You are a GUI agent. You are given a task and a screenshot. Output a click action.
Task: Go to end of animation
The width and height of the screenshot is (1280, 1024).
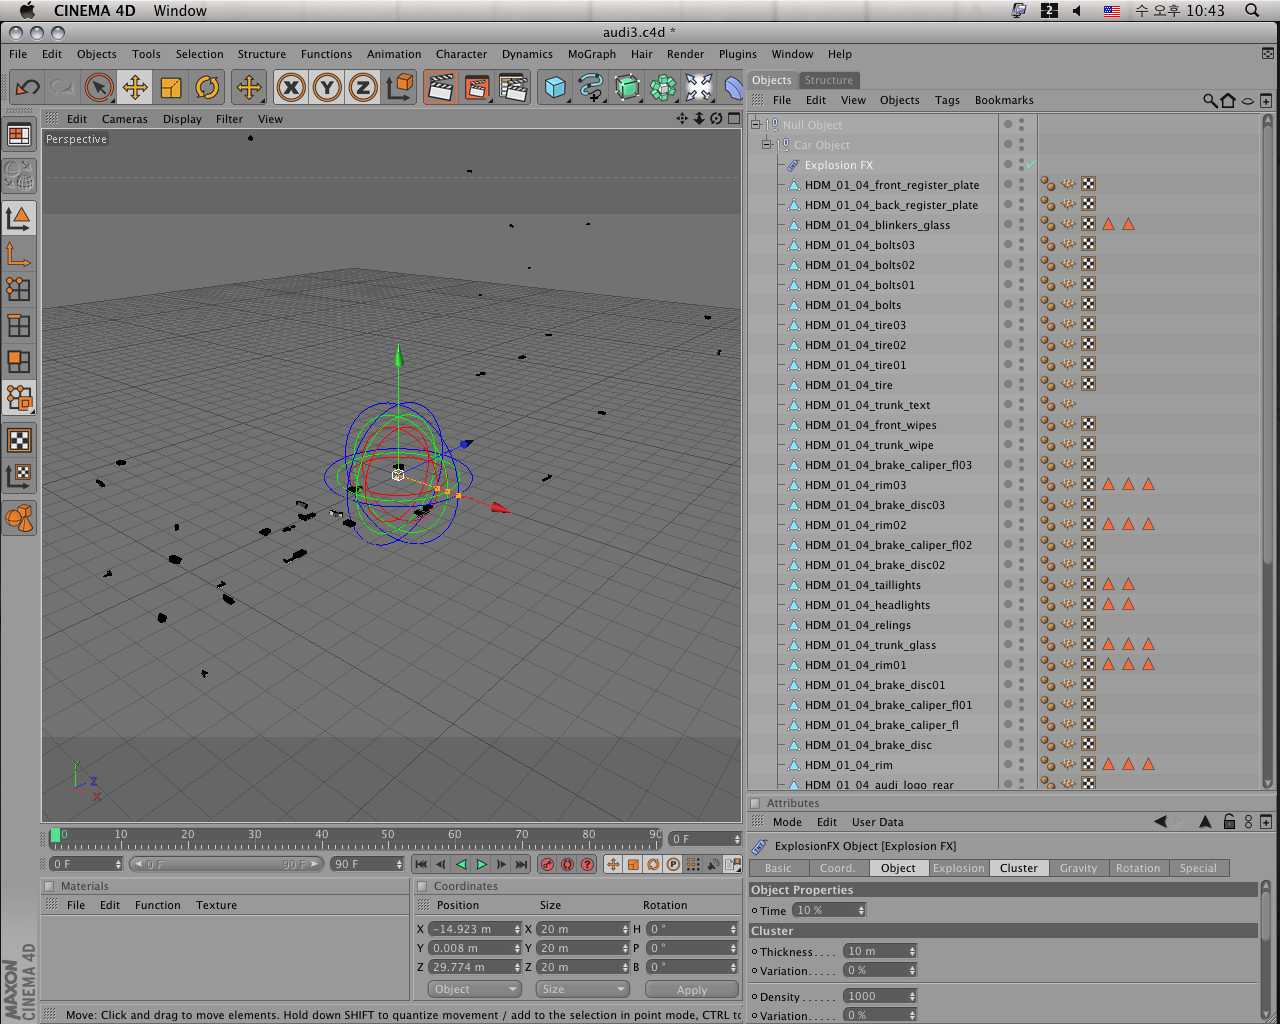[521, 864]
